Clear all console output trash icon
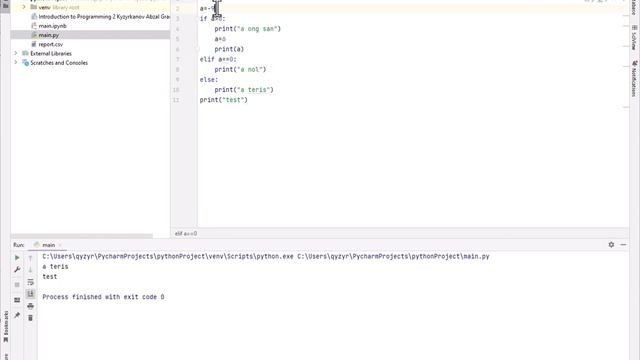Image resolution: width=640 pixels, height=360 pixels. [31, 318]
